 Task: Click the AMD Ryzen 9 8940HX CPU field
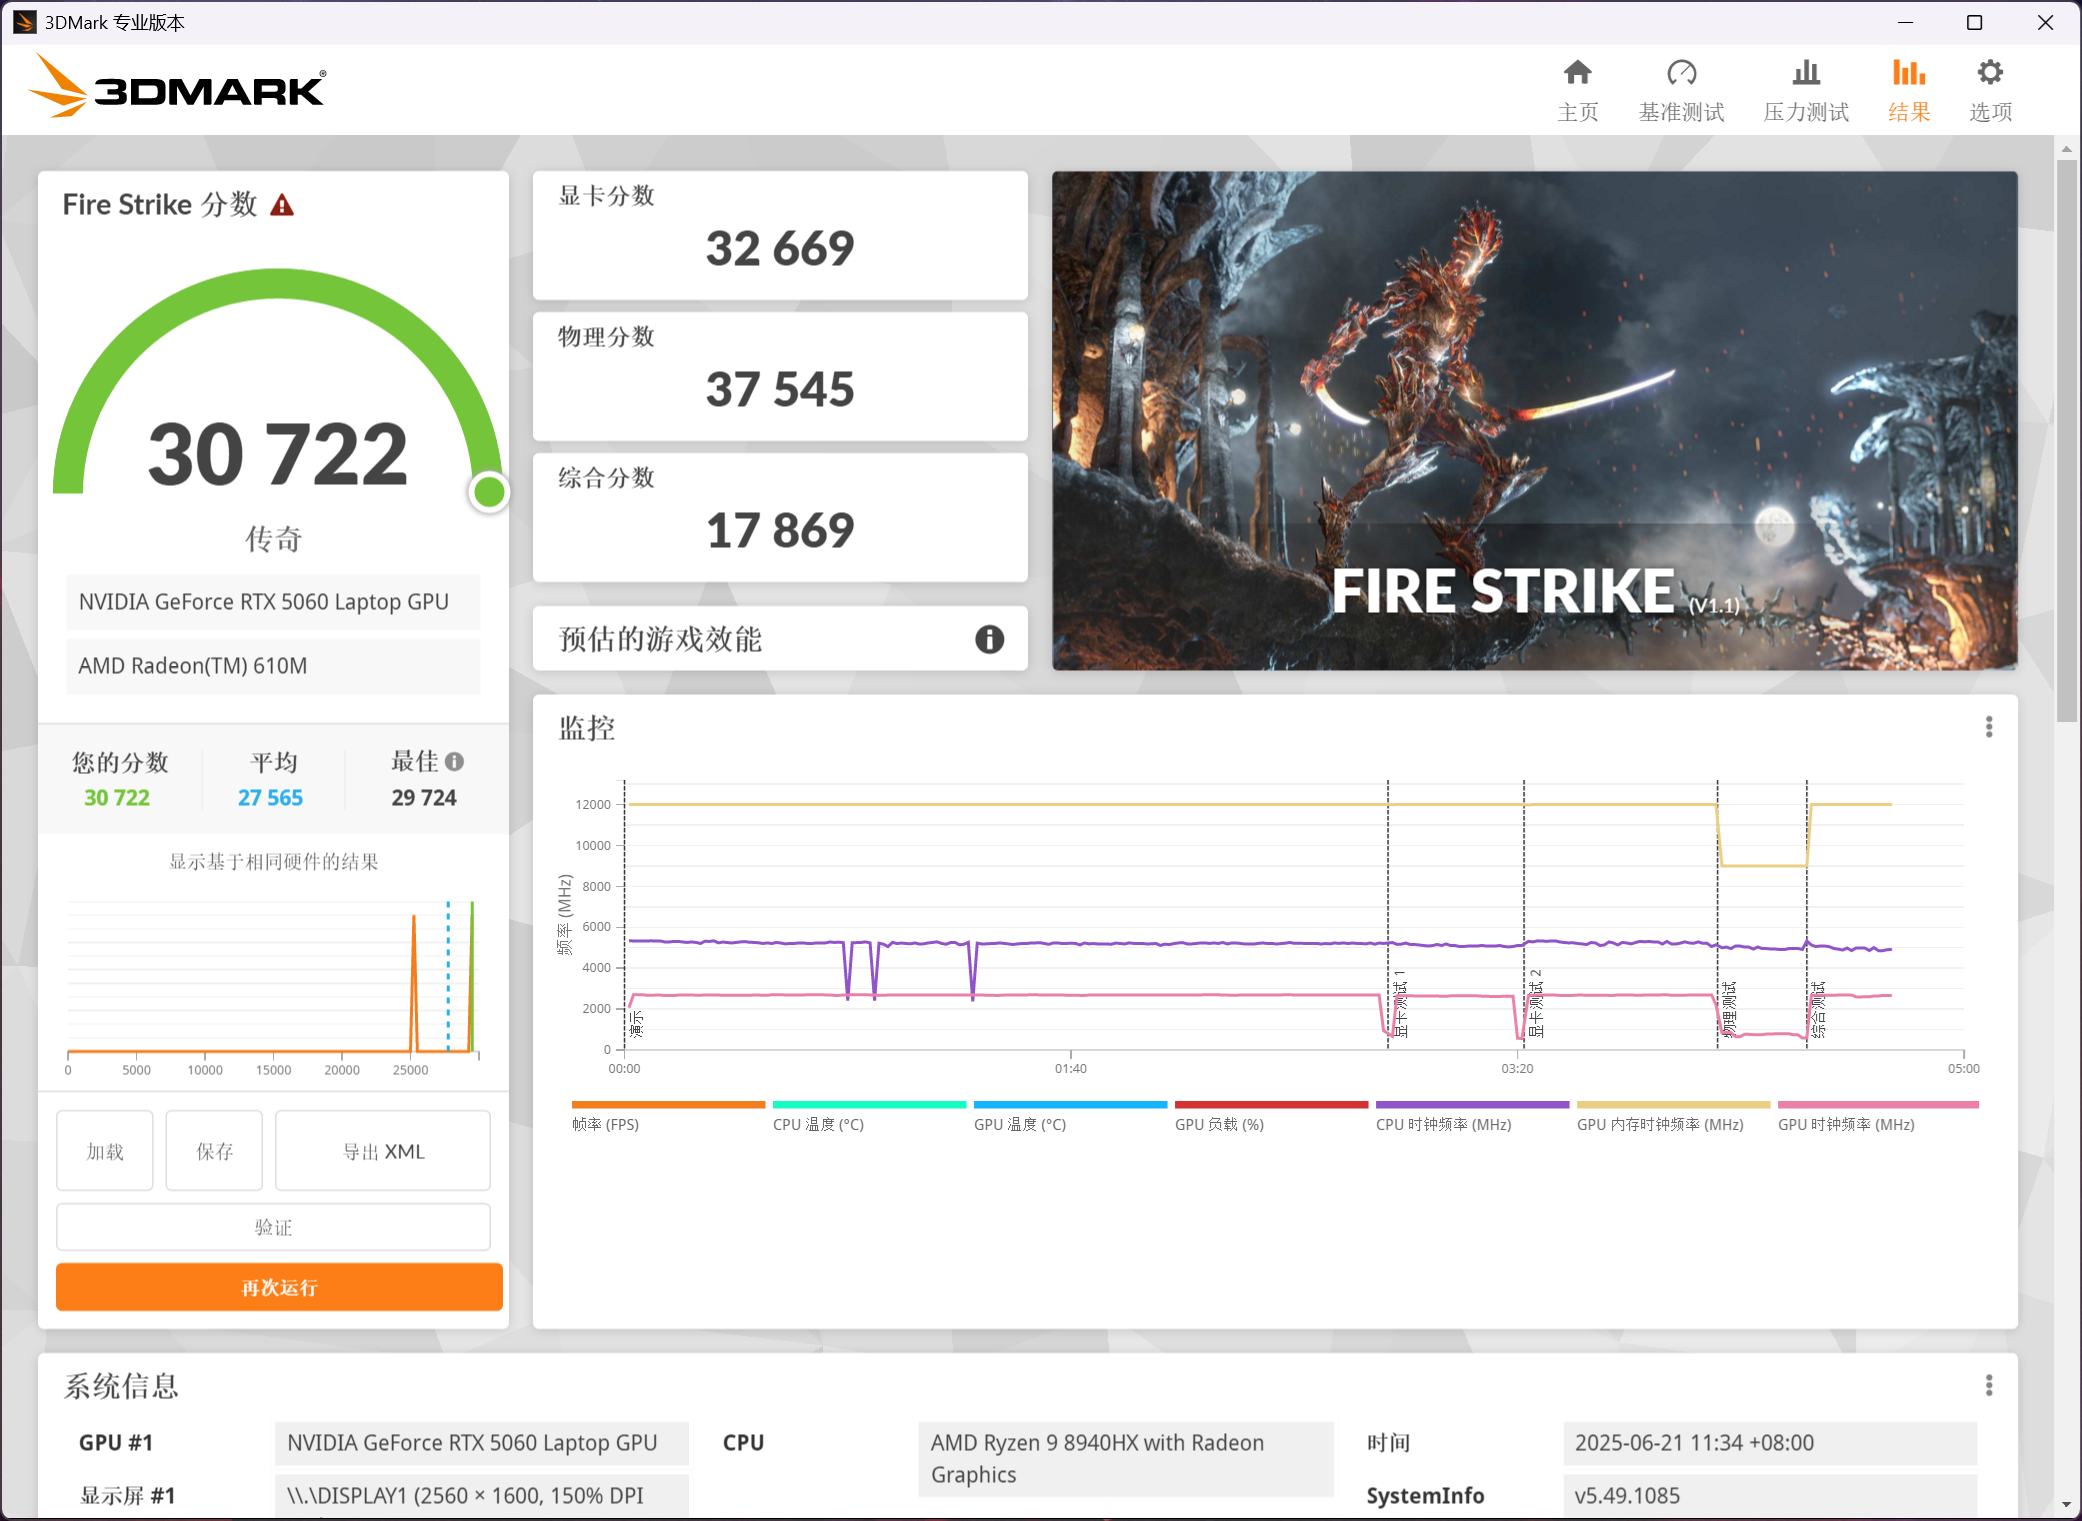[x=1126, y=1459]
